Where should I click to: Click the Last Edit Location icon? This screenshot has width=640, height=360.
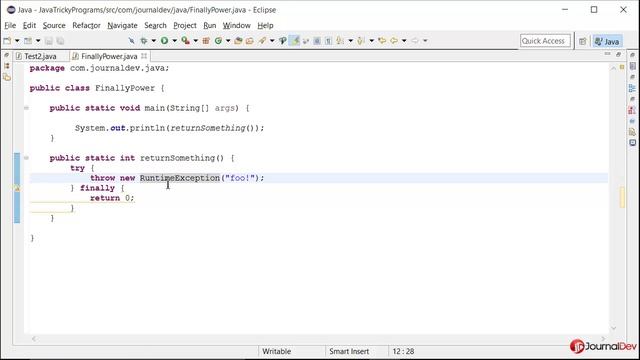[x=382, y=41]
